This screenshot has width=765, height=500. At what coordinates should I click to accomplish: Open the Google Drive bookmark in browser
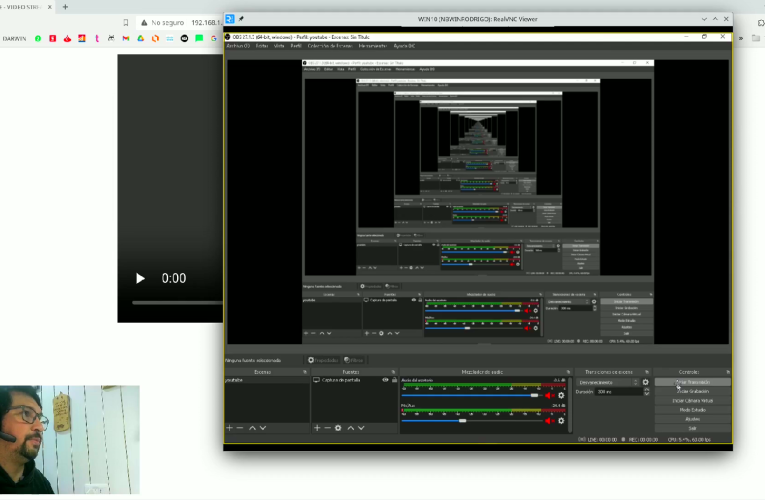tap(141, 39)
